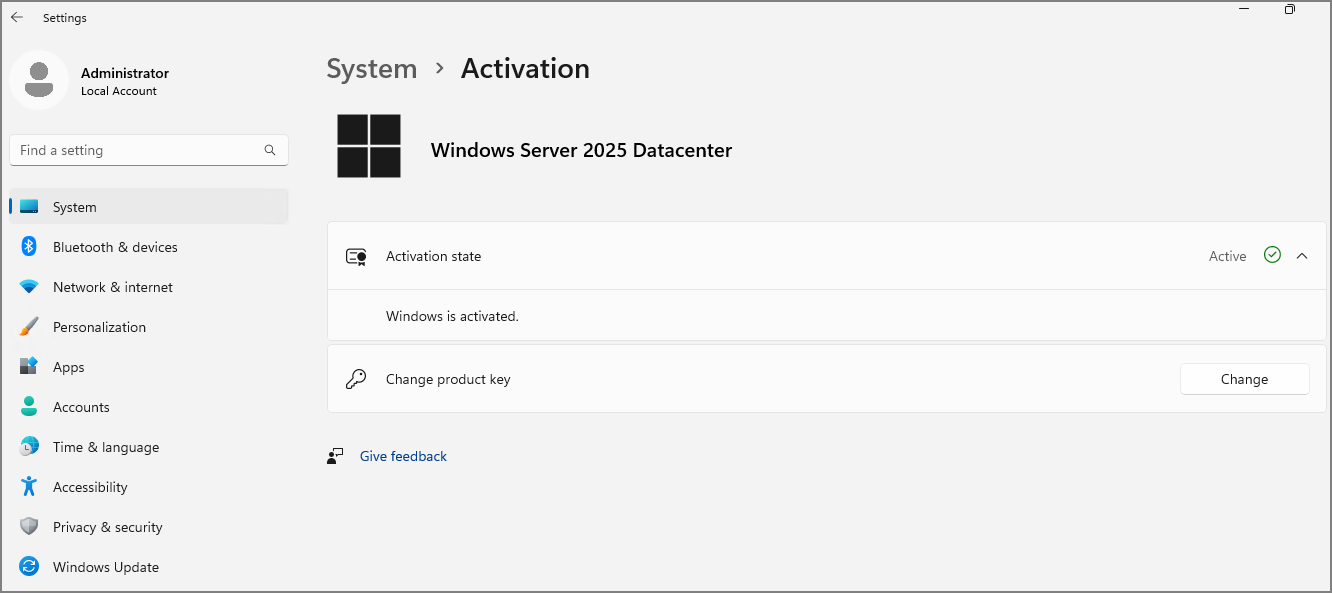Open the System settings category
This screenshot has width=1332, height=593.
tap(149, 207)
